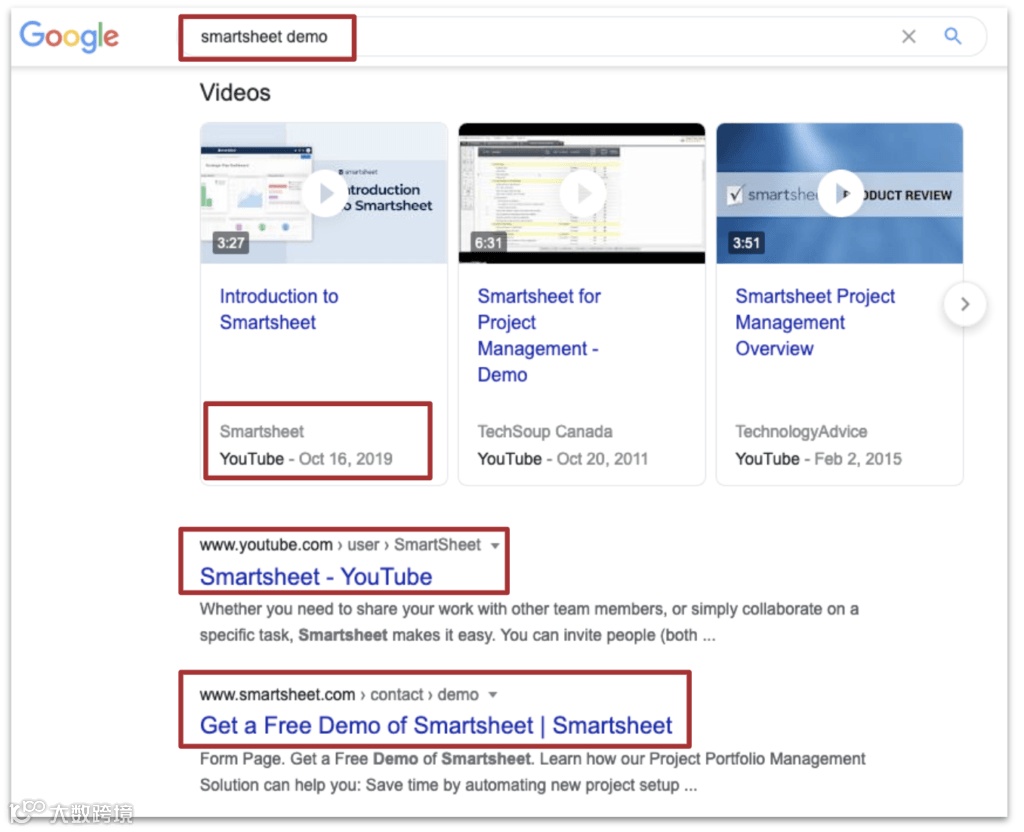Screen dimensions: 1024x832
Task: Play the Introduction to Smartsheet video
Action: (325, 193)
